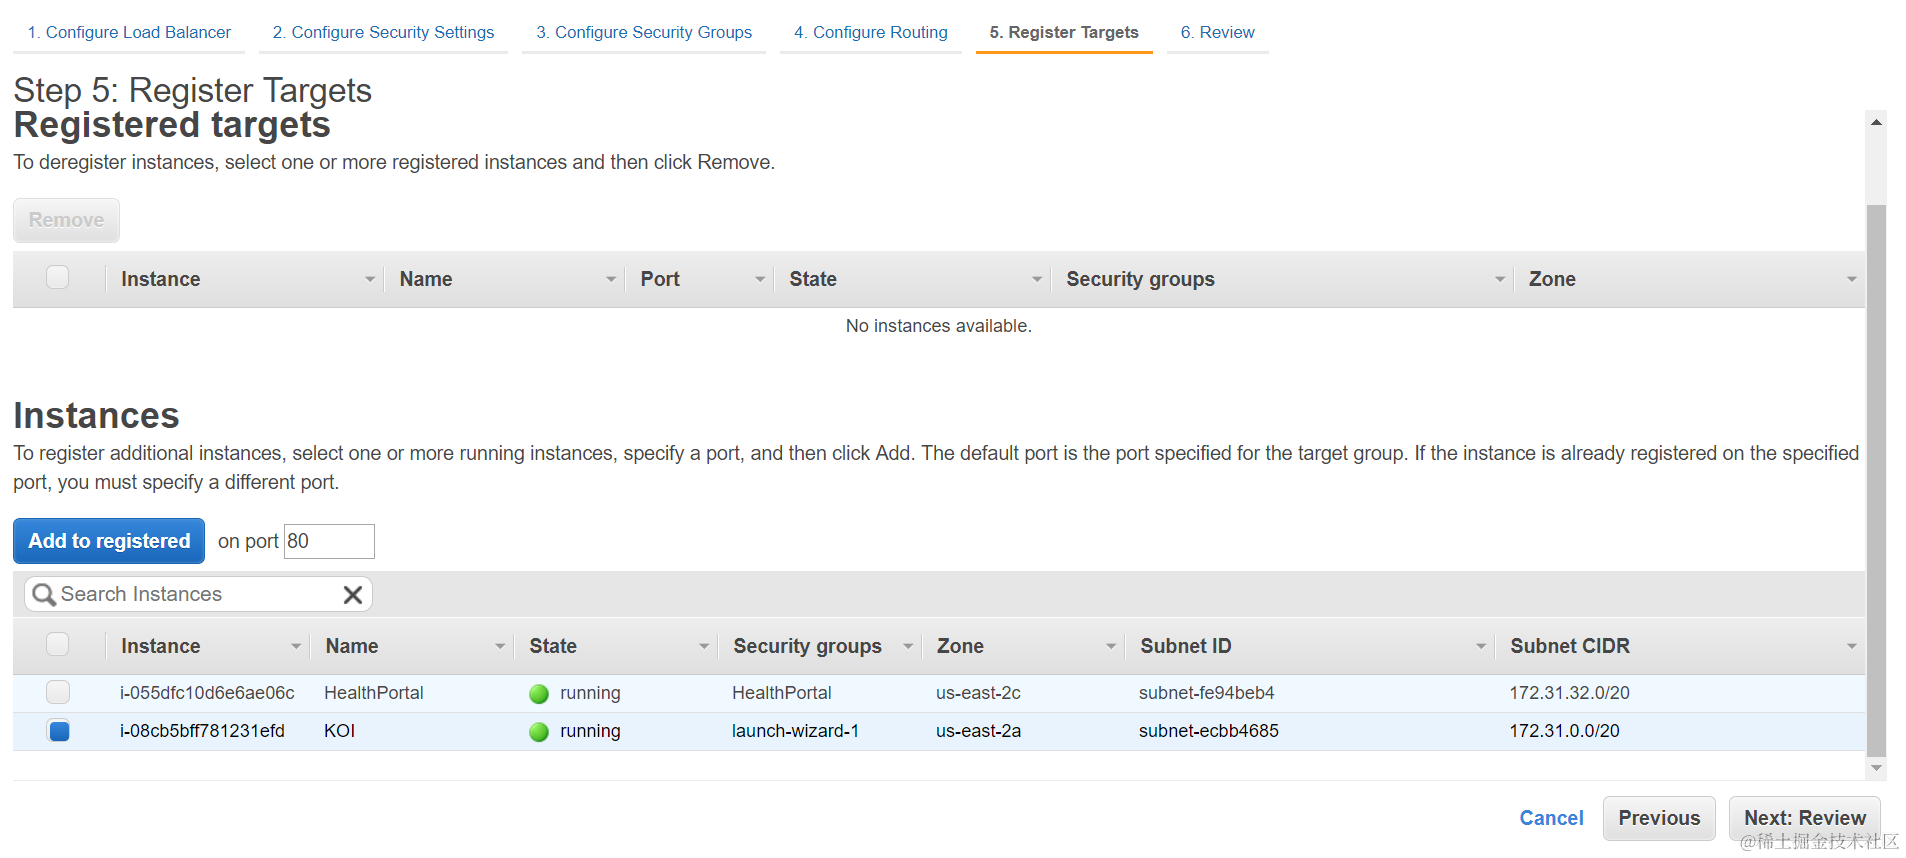
Task: Click green running status dot for KOI
Action: tap(539, 732)
